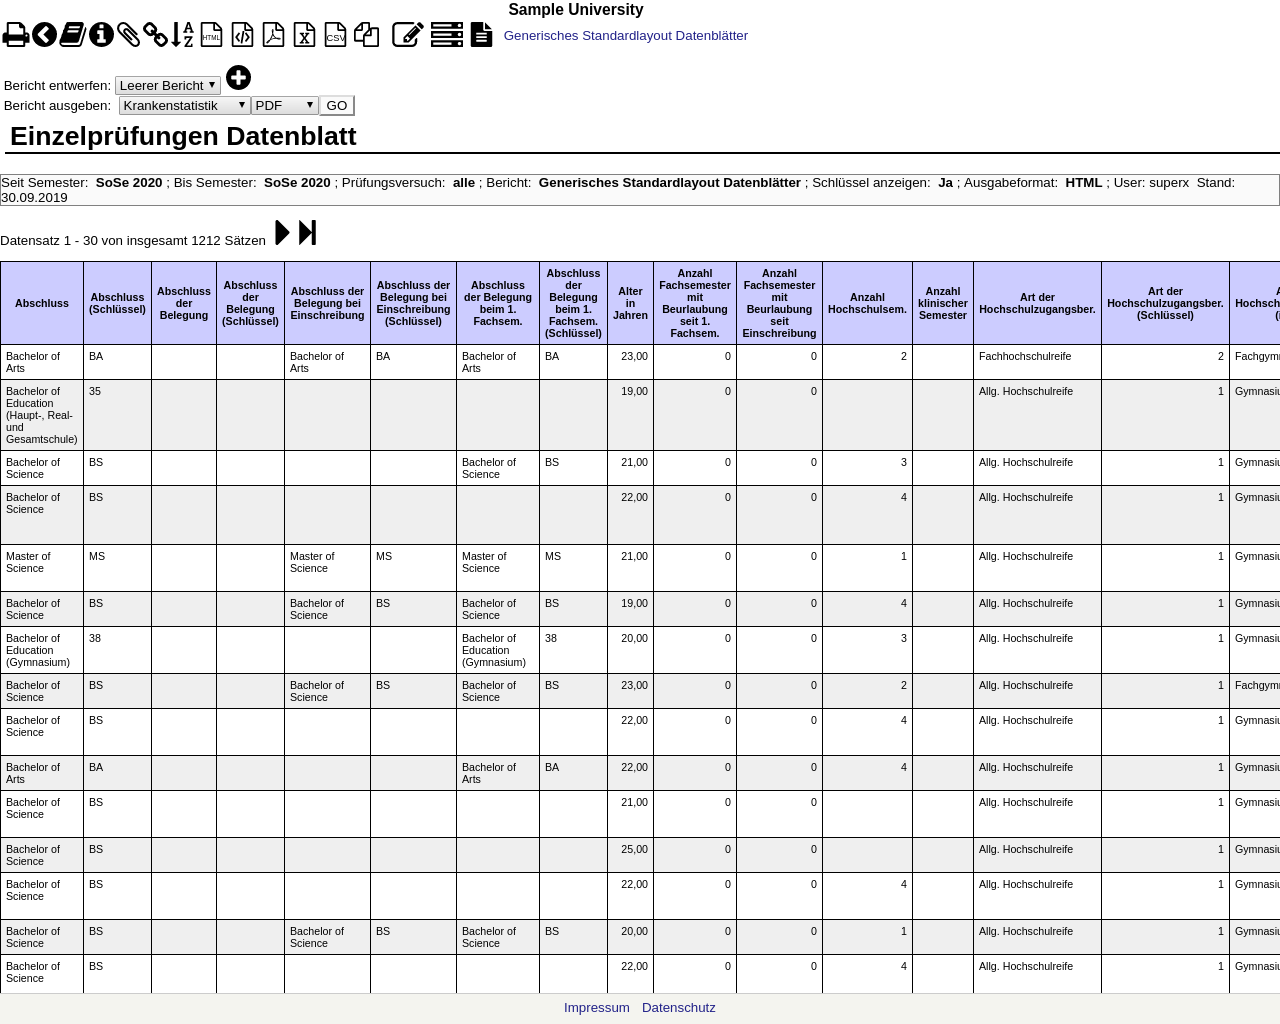Screen dimensions: 1280x1024
Task: Click the printer icon
Action: [x=15, y=35]
